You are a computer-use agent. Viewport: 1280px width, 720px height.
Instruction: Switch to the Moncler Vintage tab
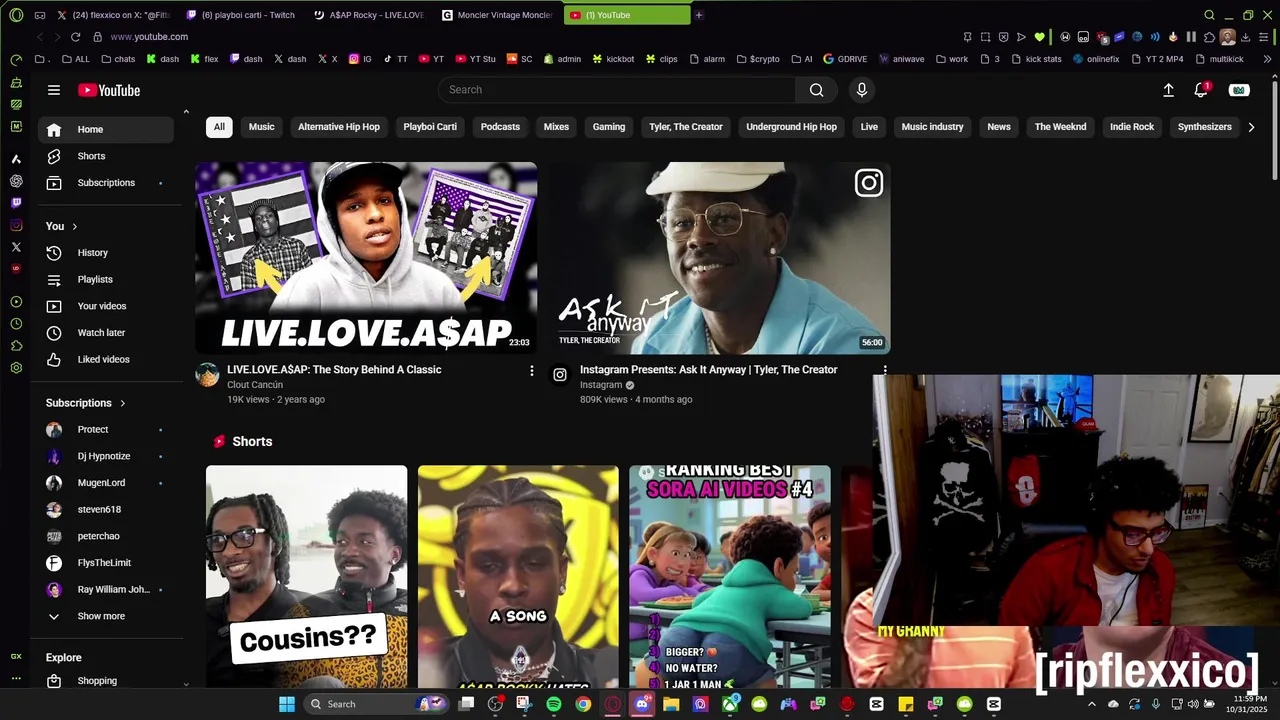coord(497,15)
